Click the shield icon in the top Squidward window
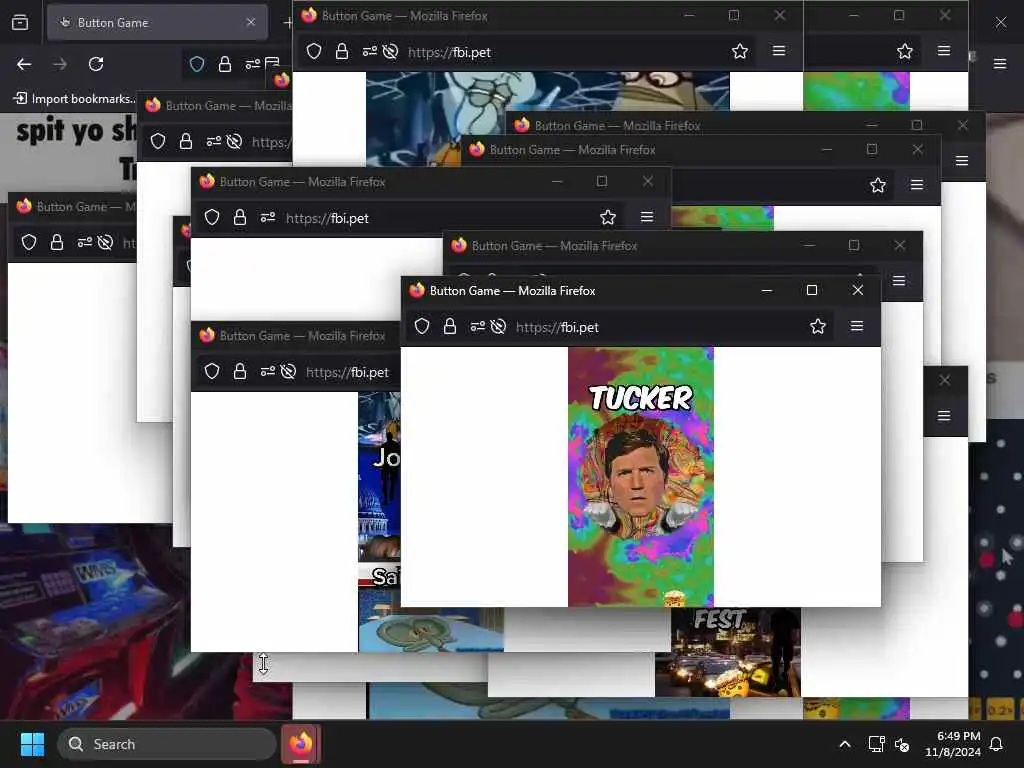Viewport: 1024px width, 768px height. (314, 52)
